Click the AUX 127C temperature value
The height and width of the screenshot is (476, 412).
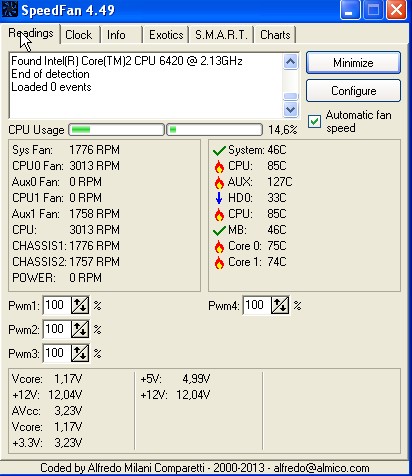280,182
